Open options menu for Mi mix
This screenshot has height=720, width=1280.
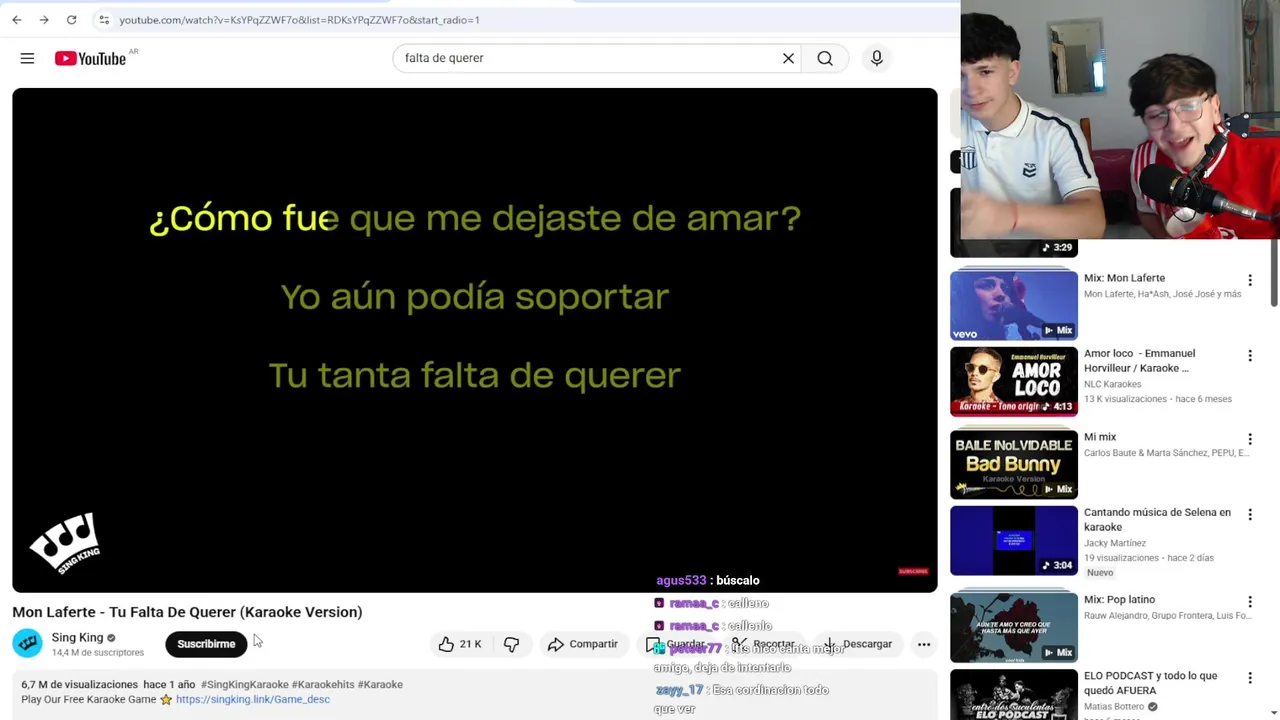pos(1249,439)
